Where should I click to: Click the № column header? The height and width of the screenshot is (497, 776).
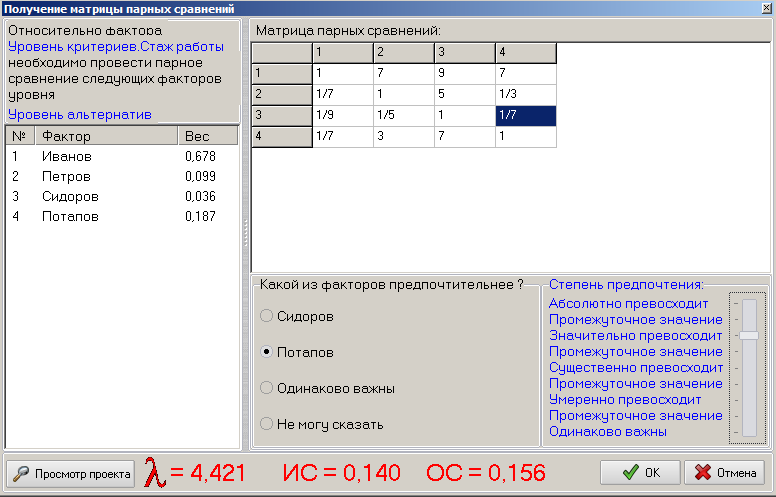[20, 136]
